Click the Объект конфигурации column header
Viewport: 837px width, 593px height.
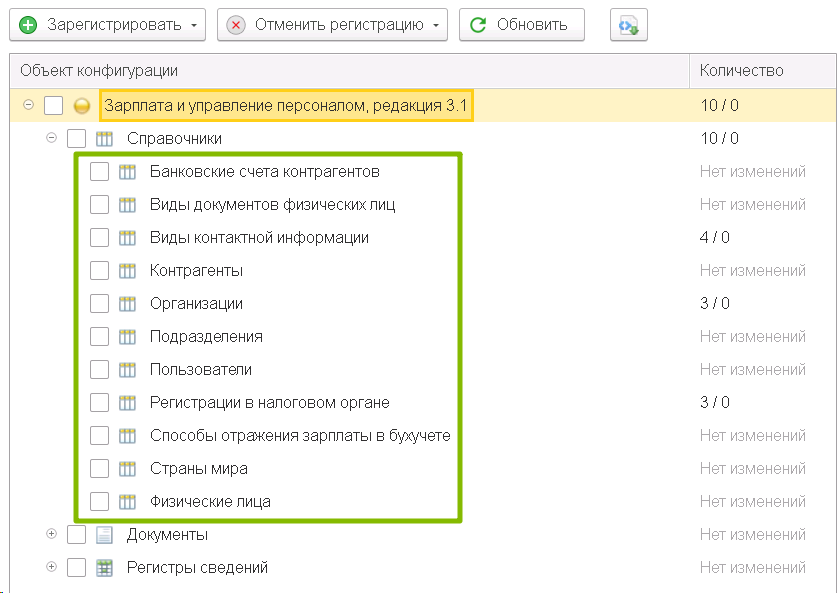[99, 70]
